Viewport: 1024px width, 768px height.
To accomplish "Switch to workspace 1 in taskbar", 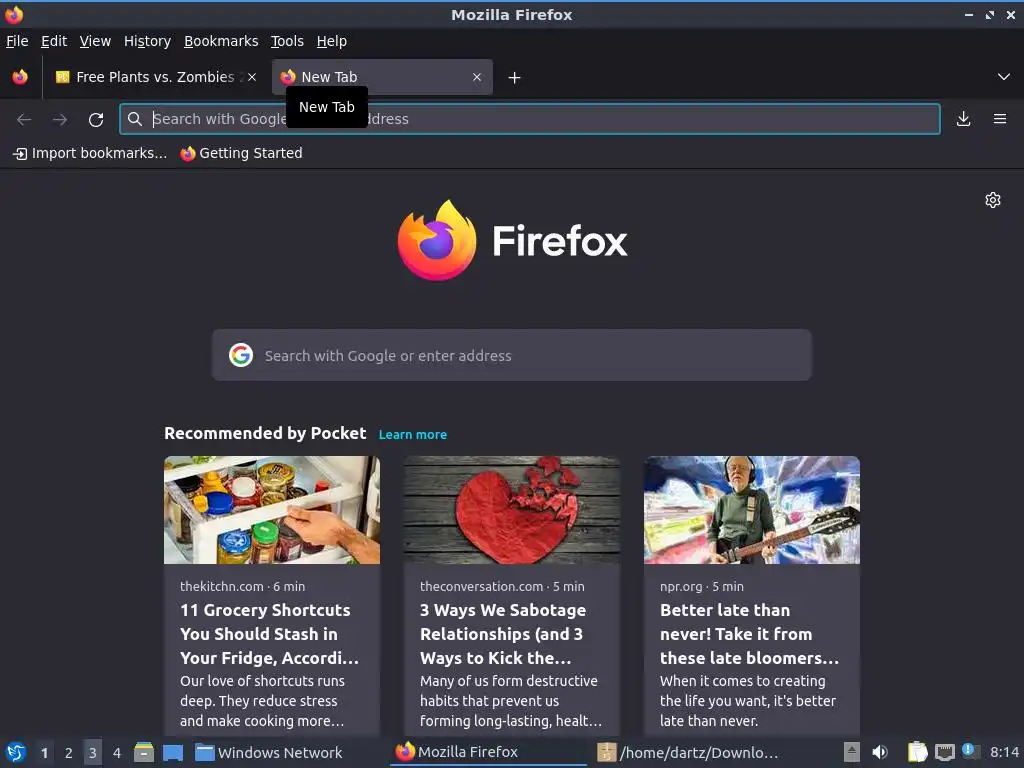I will click(x=44, y=753).
